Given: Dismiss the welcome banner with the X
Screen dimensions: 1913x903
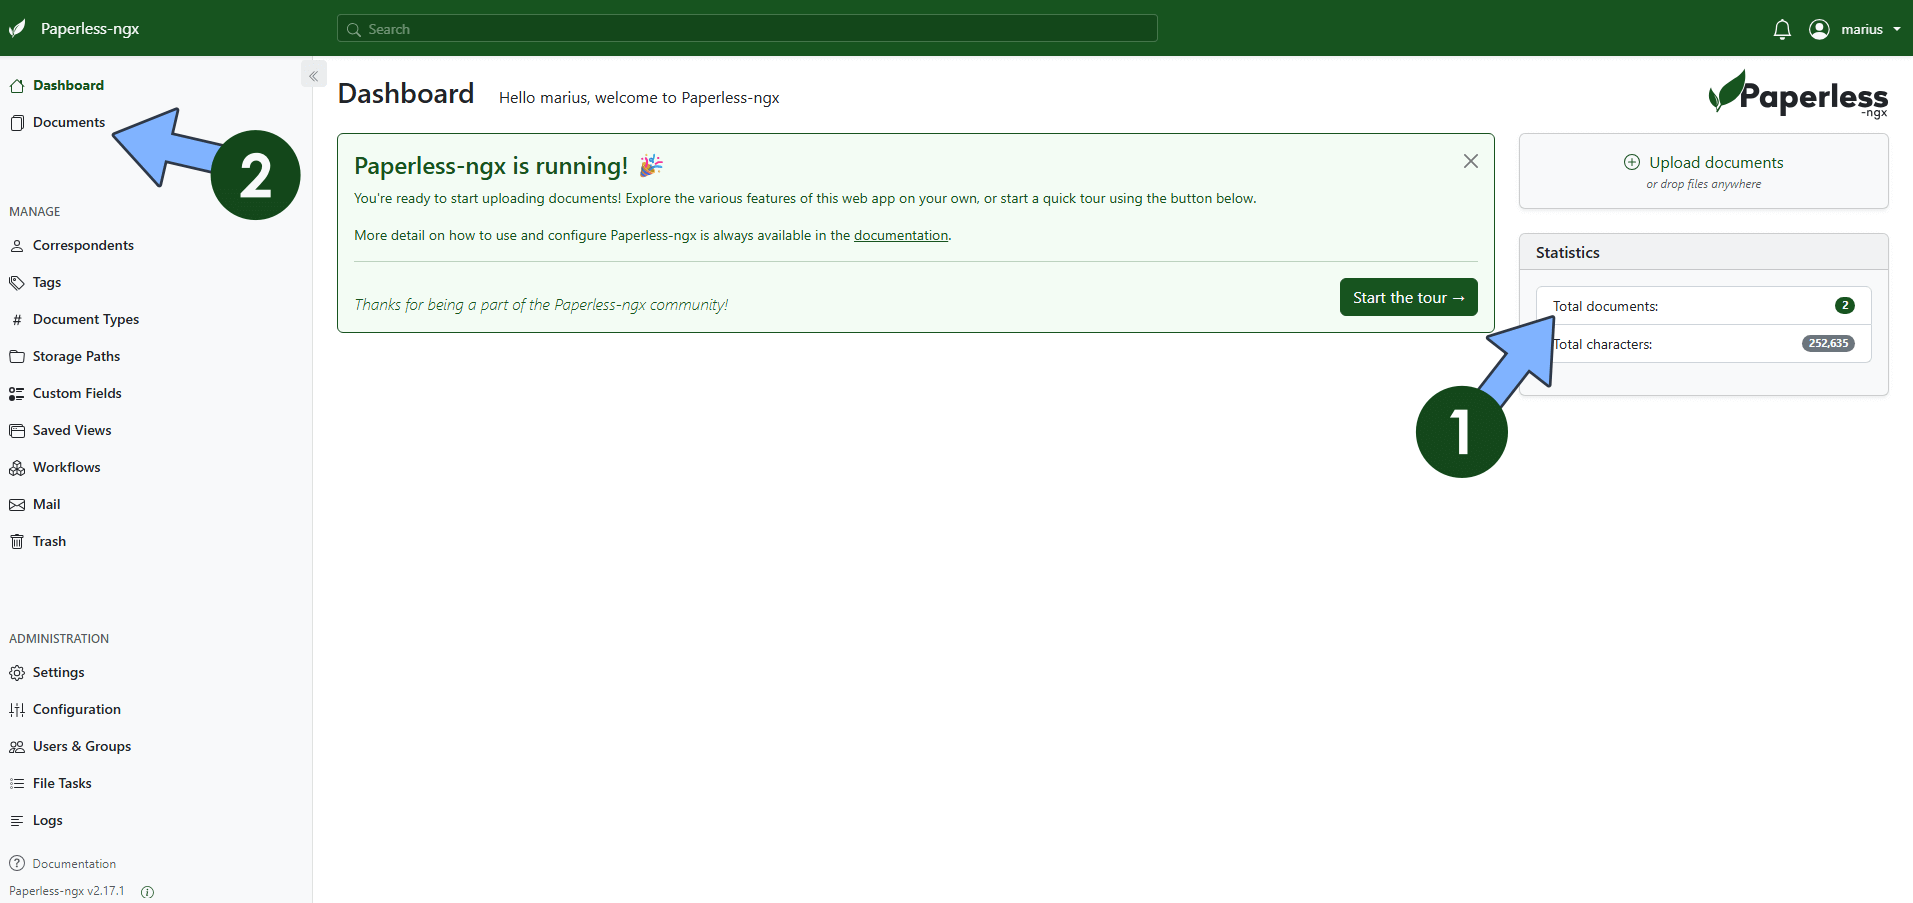Looking at the screenshot, I should [1470, 161].
